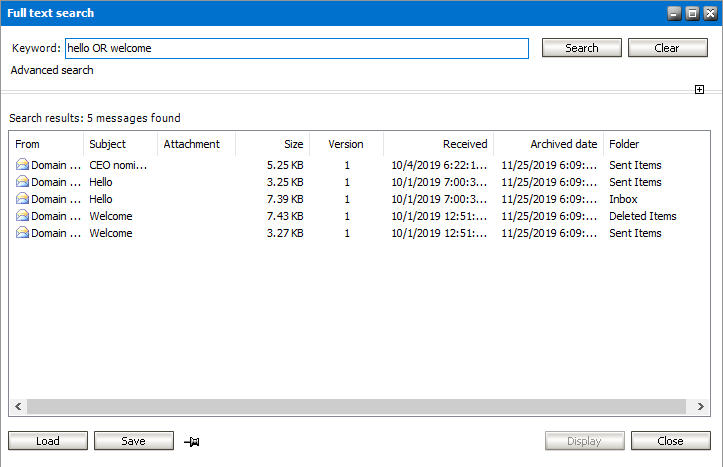The image size is (723, 467).
Task: Sort results by Size column header
Action: pos(273,144)
